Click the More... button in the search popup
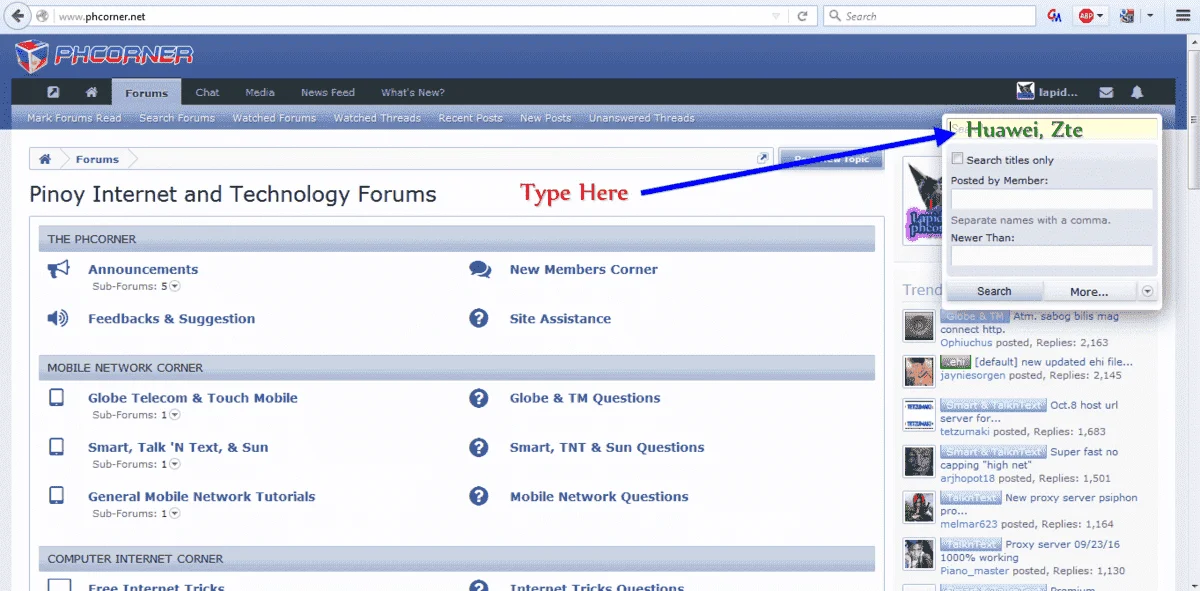The height and width of the screenshot is (591, 1200). (1089, 291)
